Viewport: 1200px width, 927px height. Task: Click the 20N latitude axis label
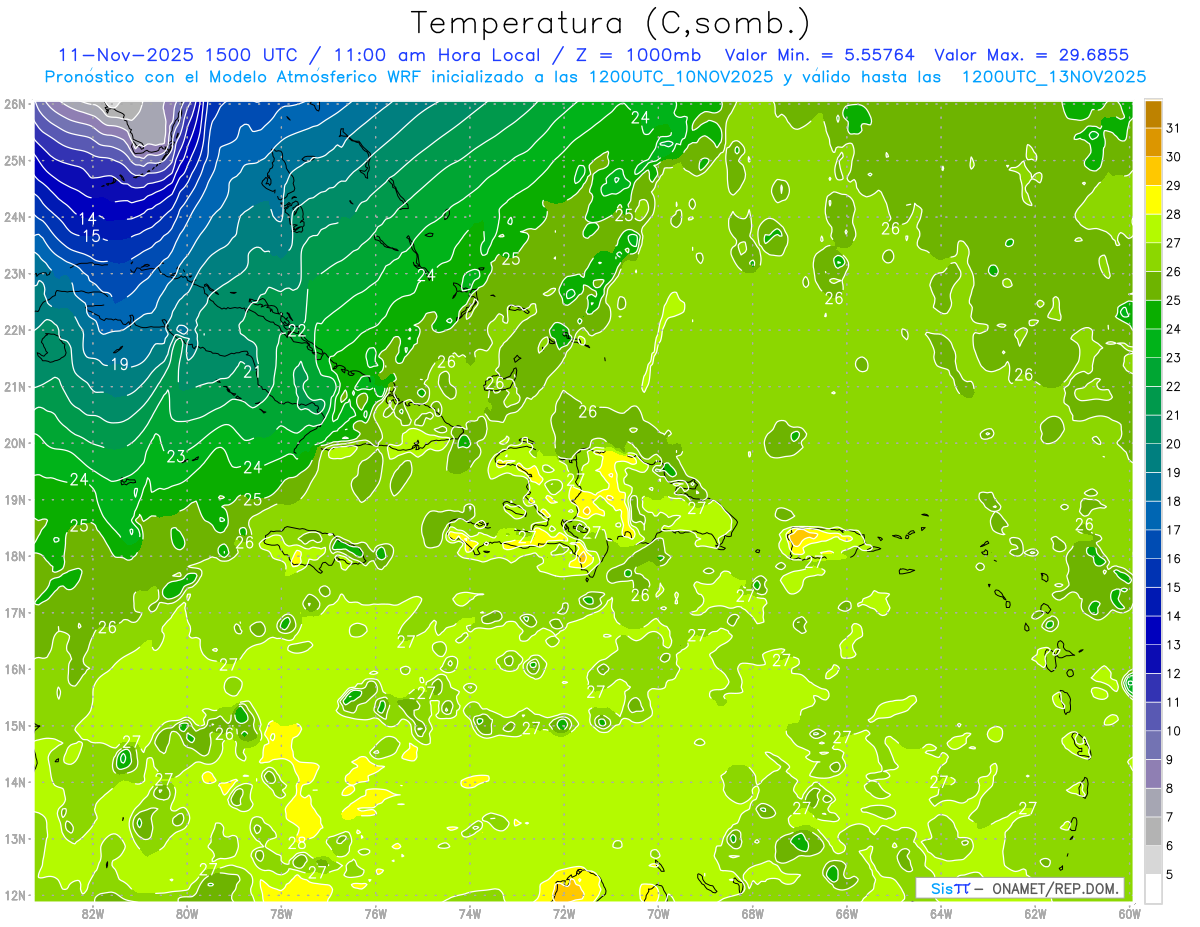click(x=15, y=443)
